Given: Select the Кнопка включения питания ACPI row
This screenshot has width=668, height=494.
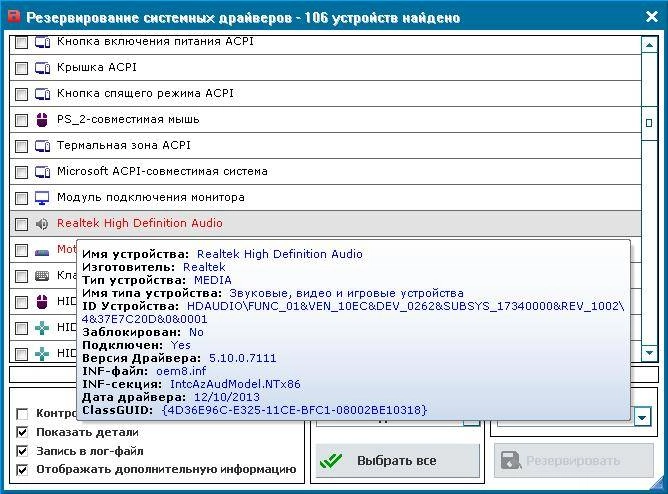Looking at the screenshot, I should coord(325,45).
